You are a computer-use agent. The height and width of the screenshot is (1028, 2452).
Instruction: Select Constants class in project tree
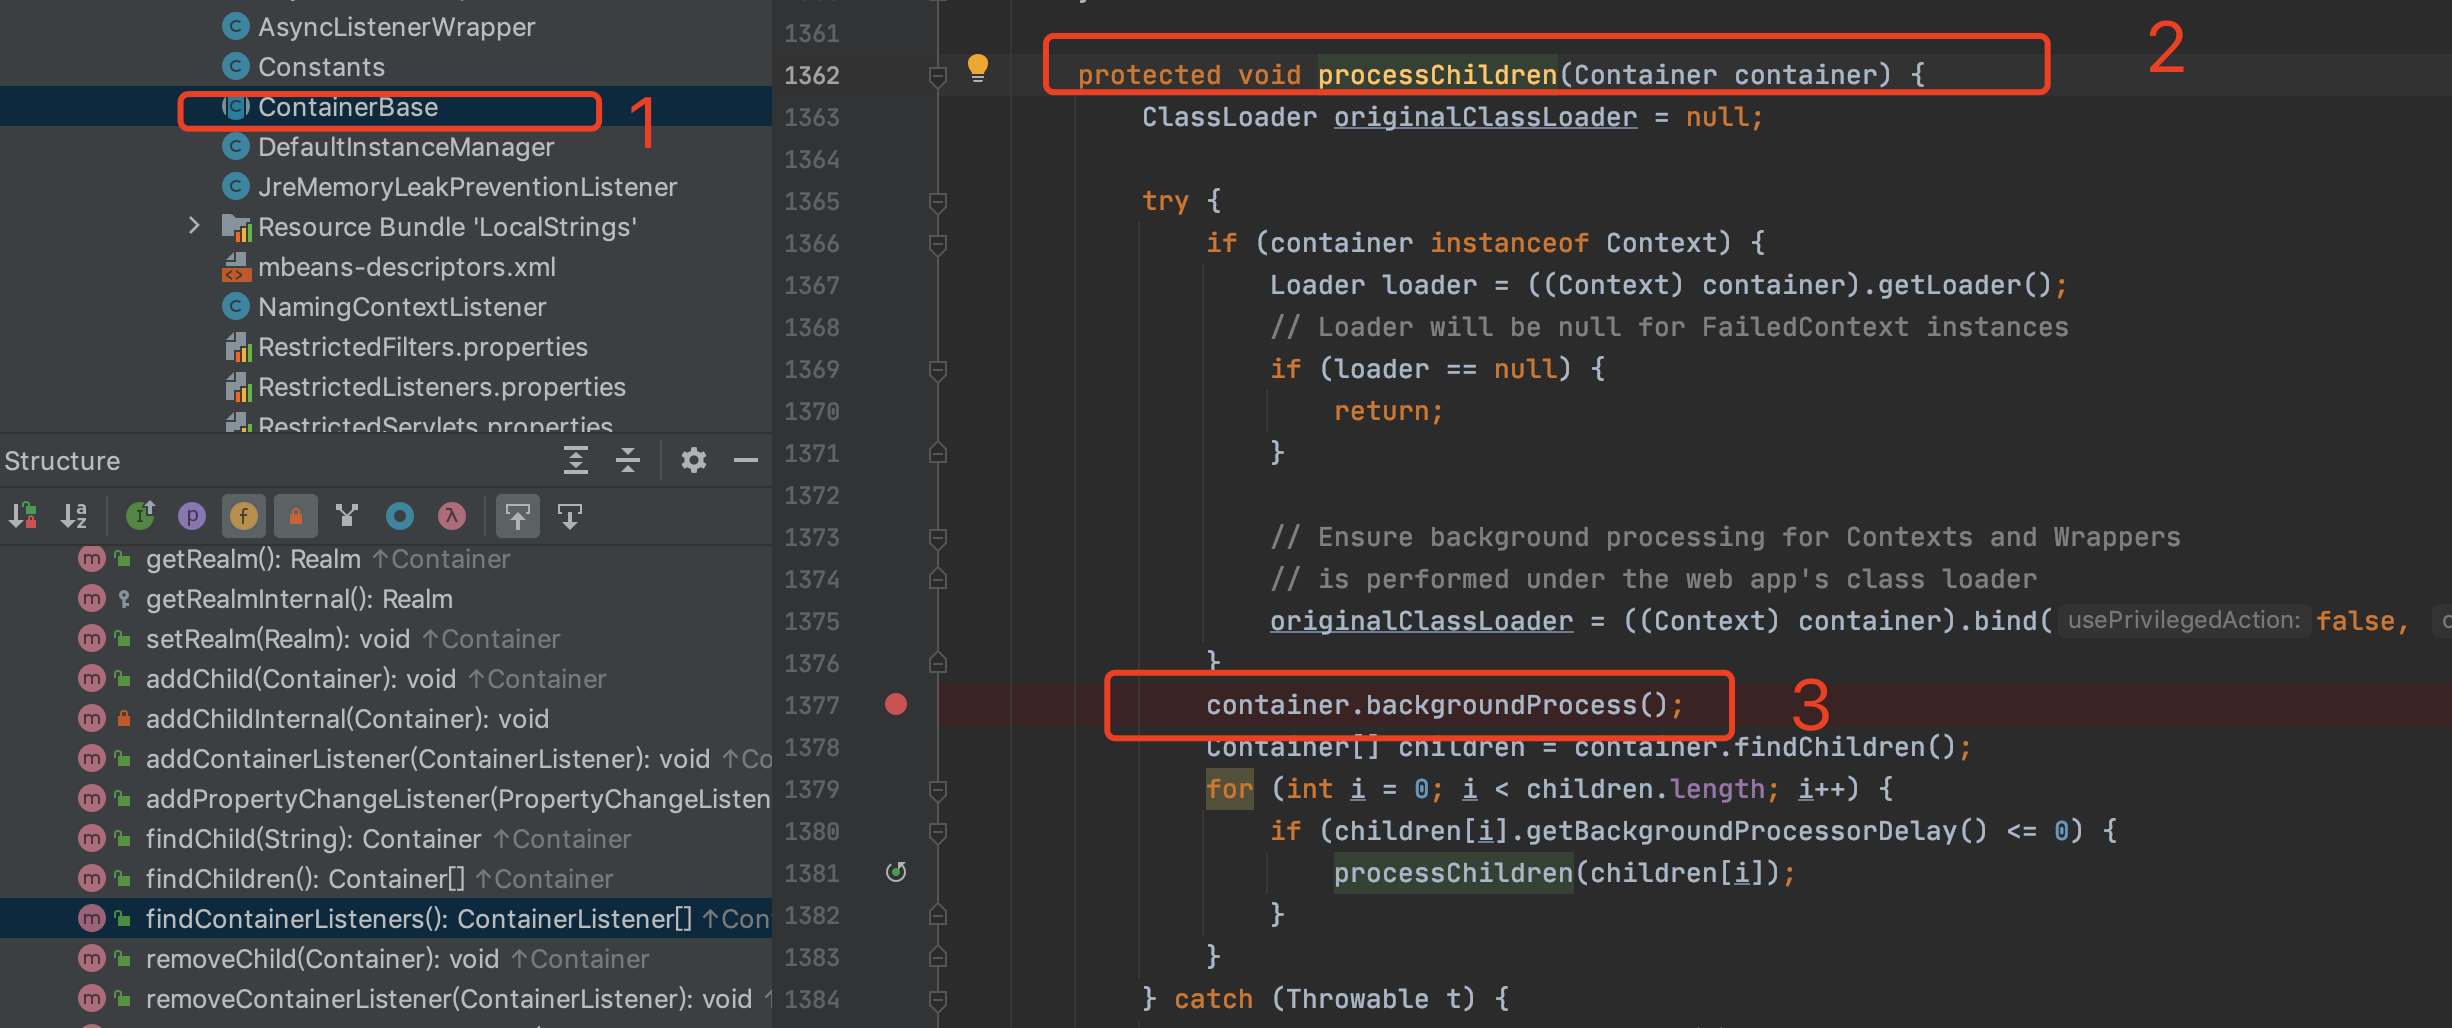tap(386, 67)
